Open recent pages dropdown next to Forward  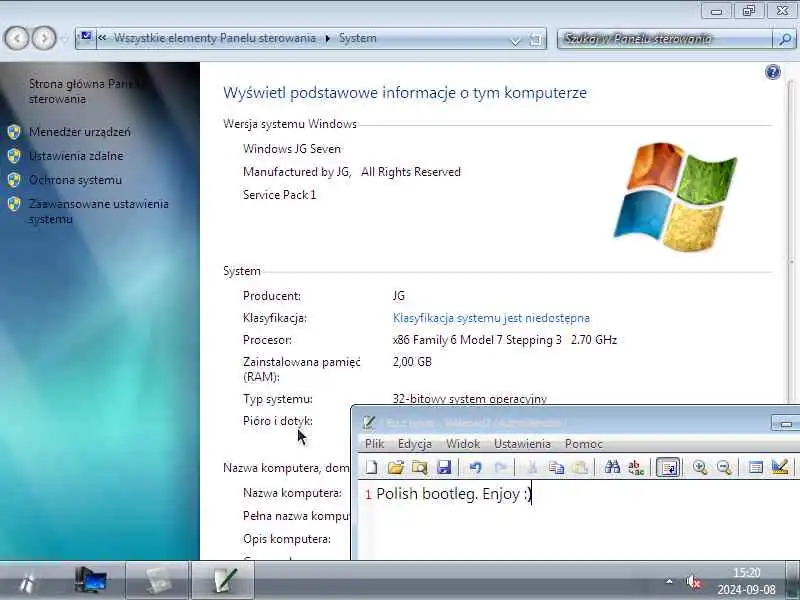(x=64, y=39)
